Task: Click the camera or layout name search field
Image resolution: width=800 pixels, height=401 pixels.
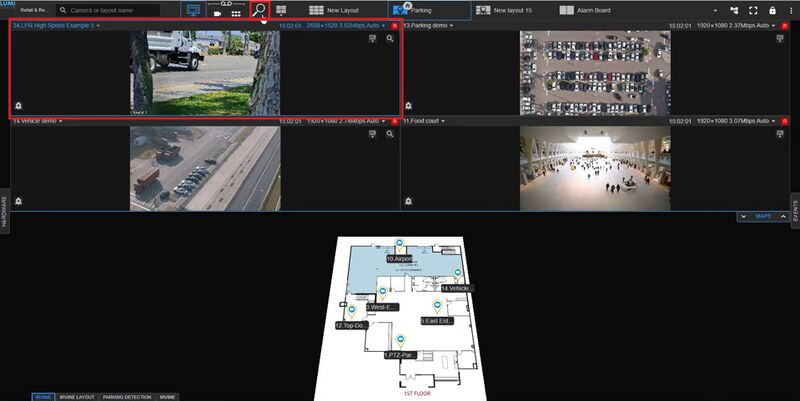Action: click(112, 10)
